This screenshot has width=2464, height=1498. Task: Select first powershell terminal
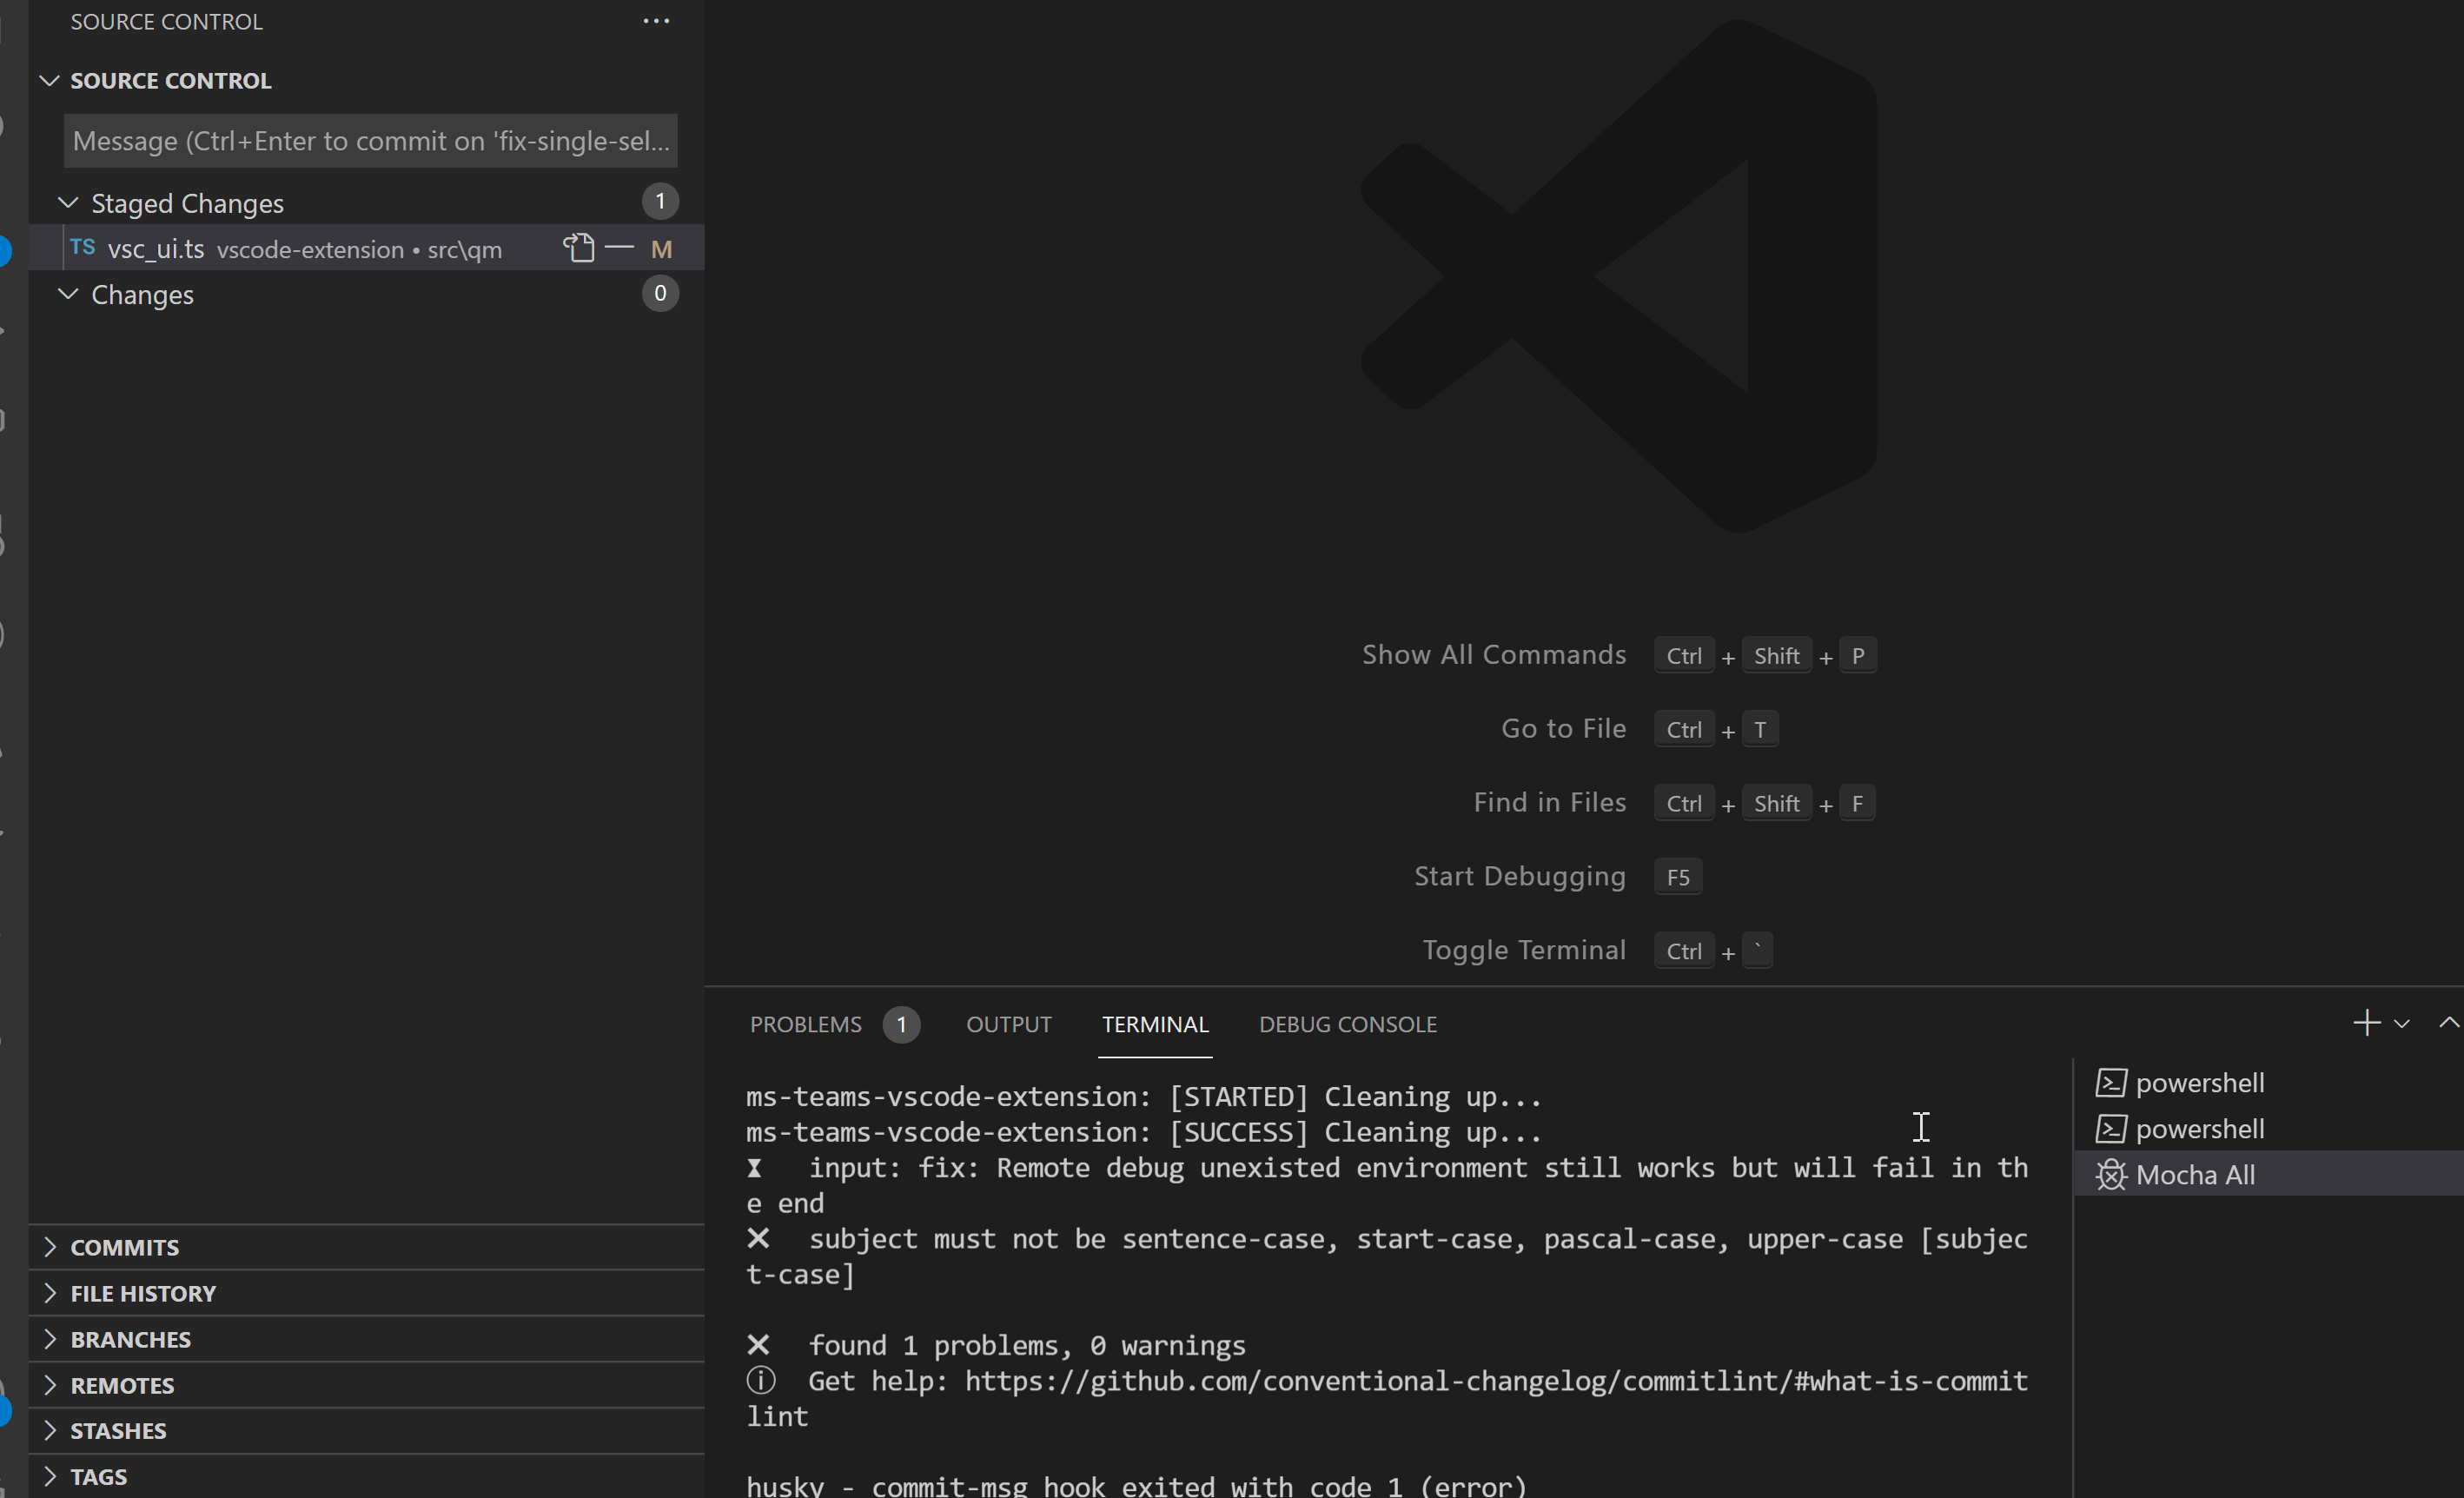2268,1083
